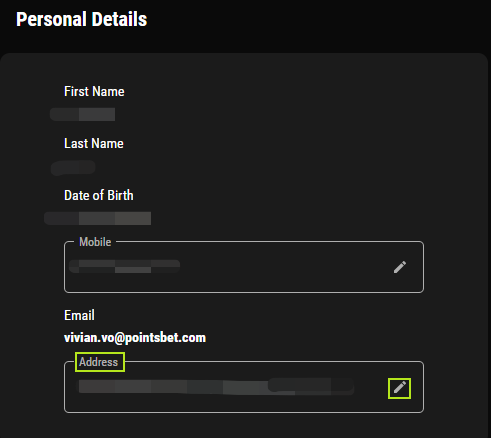Screen dimensions: 491x438
Task: Click the Address edit pencil icon
Action: click(400, 388)
